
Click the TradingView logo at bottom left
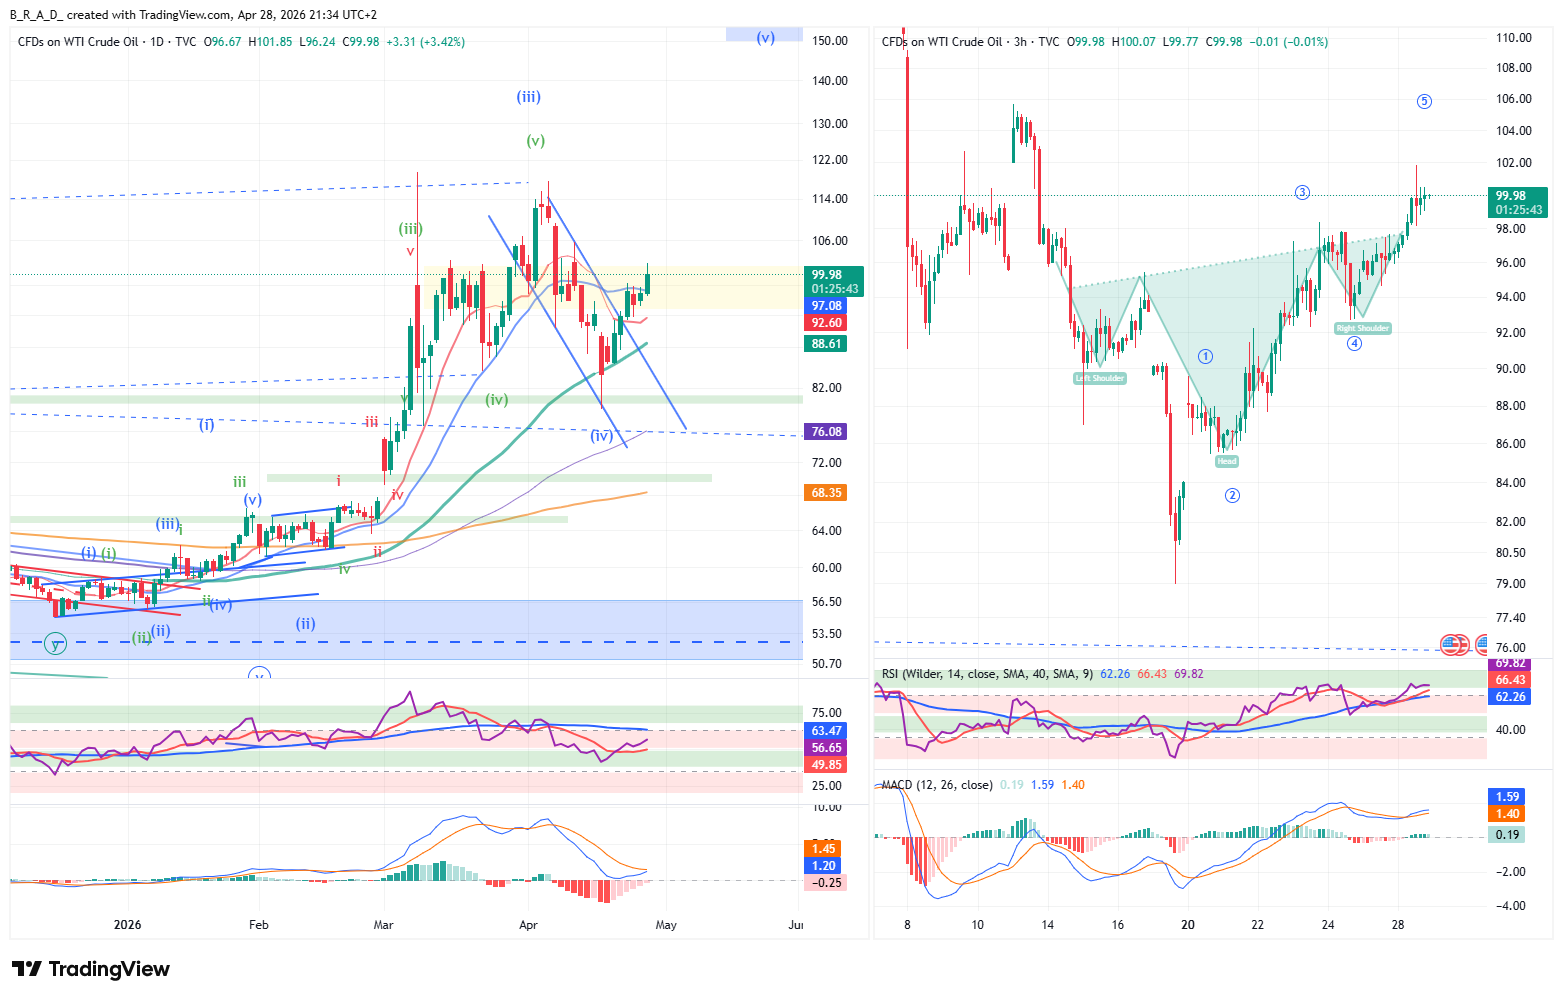(91, 969)
